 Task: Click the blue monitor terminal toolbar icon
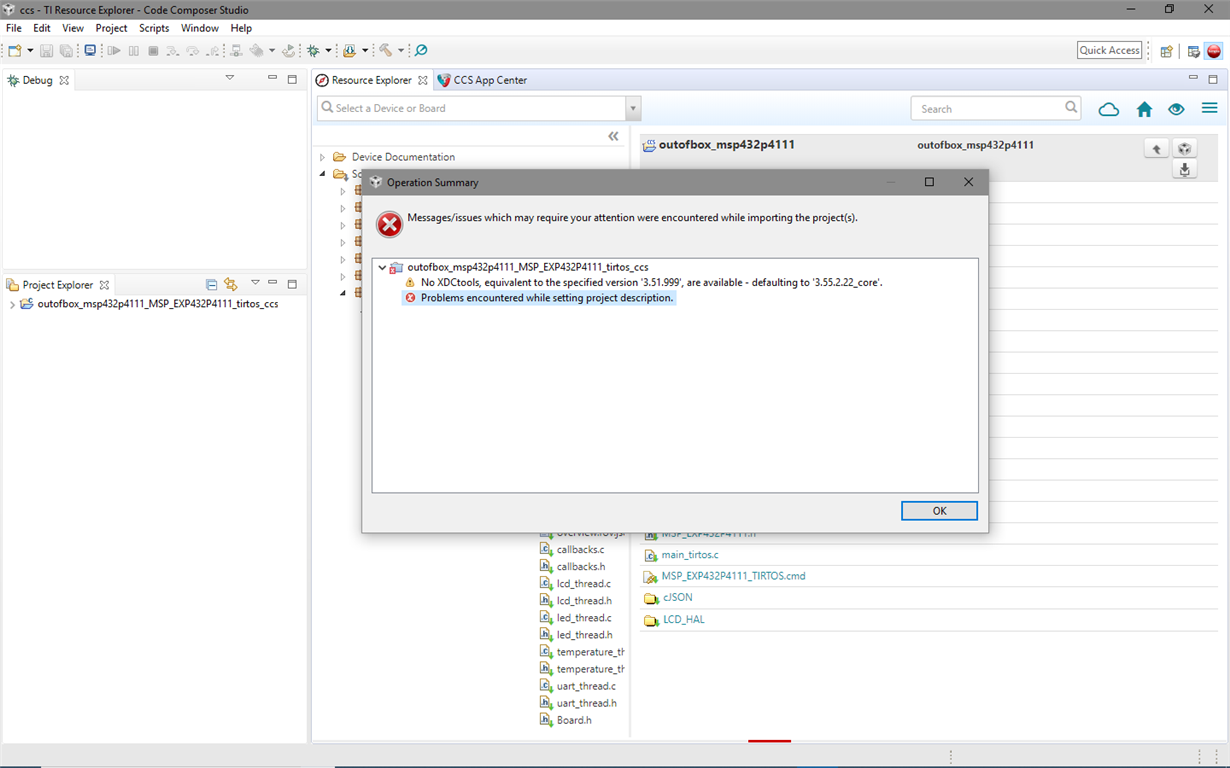tap(90, 50)
